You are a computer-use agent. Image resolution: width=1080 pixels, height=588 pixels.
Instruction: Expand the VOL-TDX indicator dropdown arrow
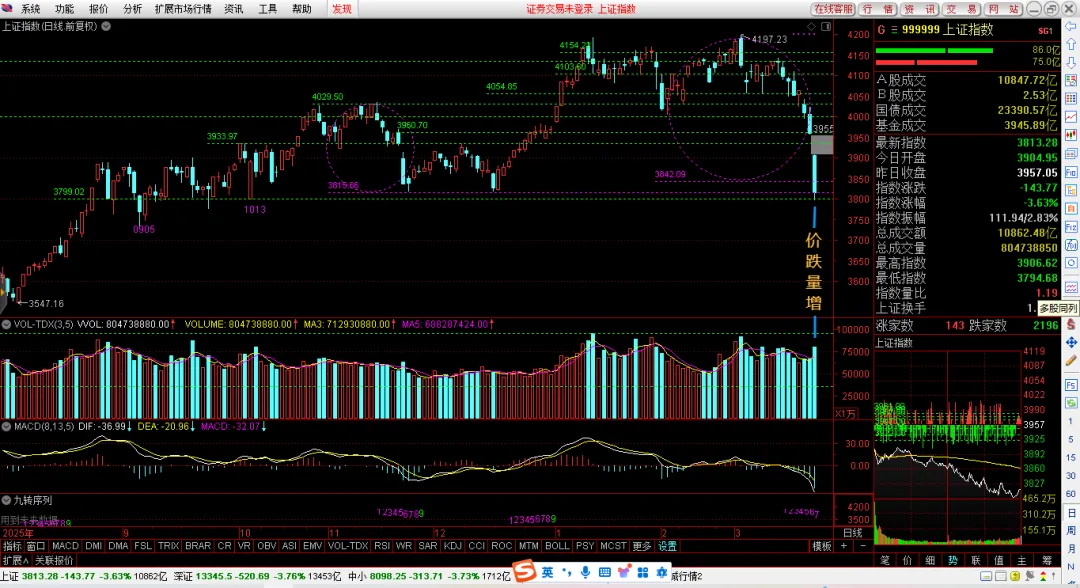coord(6,324)
